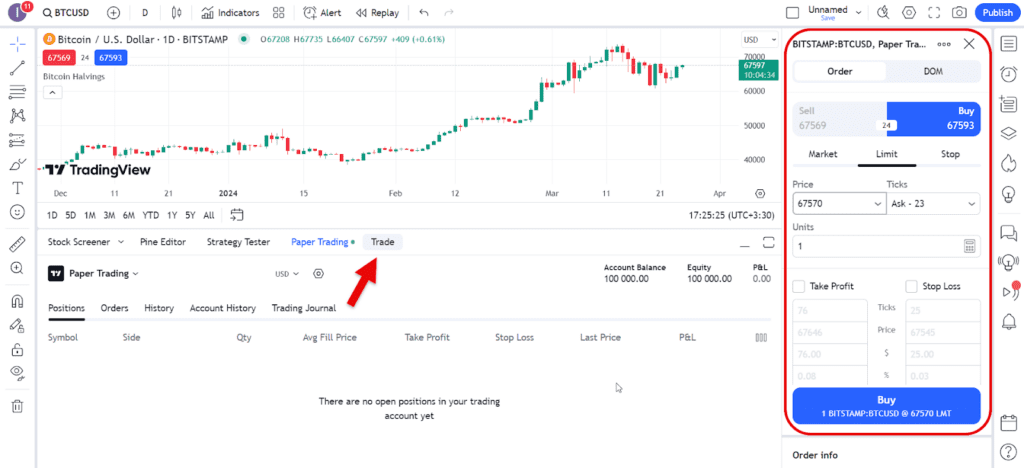
Task: Toggle drawings visibility eye icon
Action: [x=17, y=372]
